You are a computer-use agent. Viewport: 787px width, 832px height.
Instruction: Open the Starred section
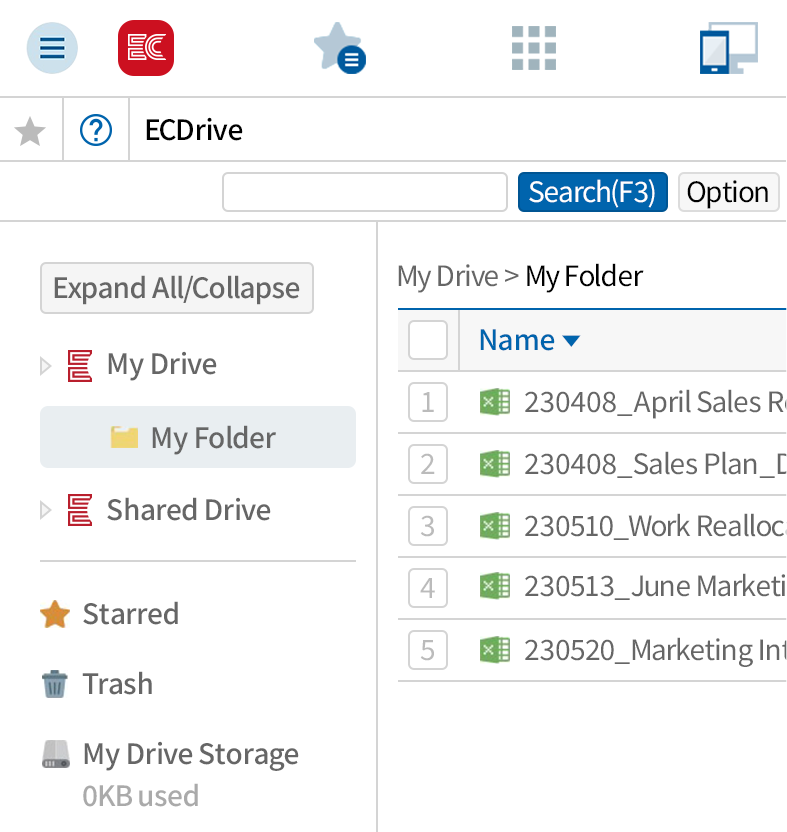pos(130,614)
